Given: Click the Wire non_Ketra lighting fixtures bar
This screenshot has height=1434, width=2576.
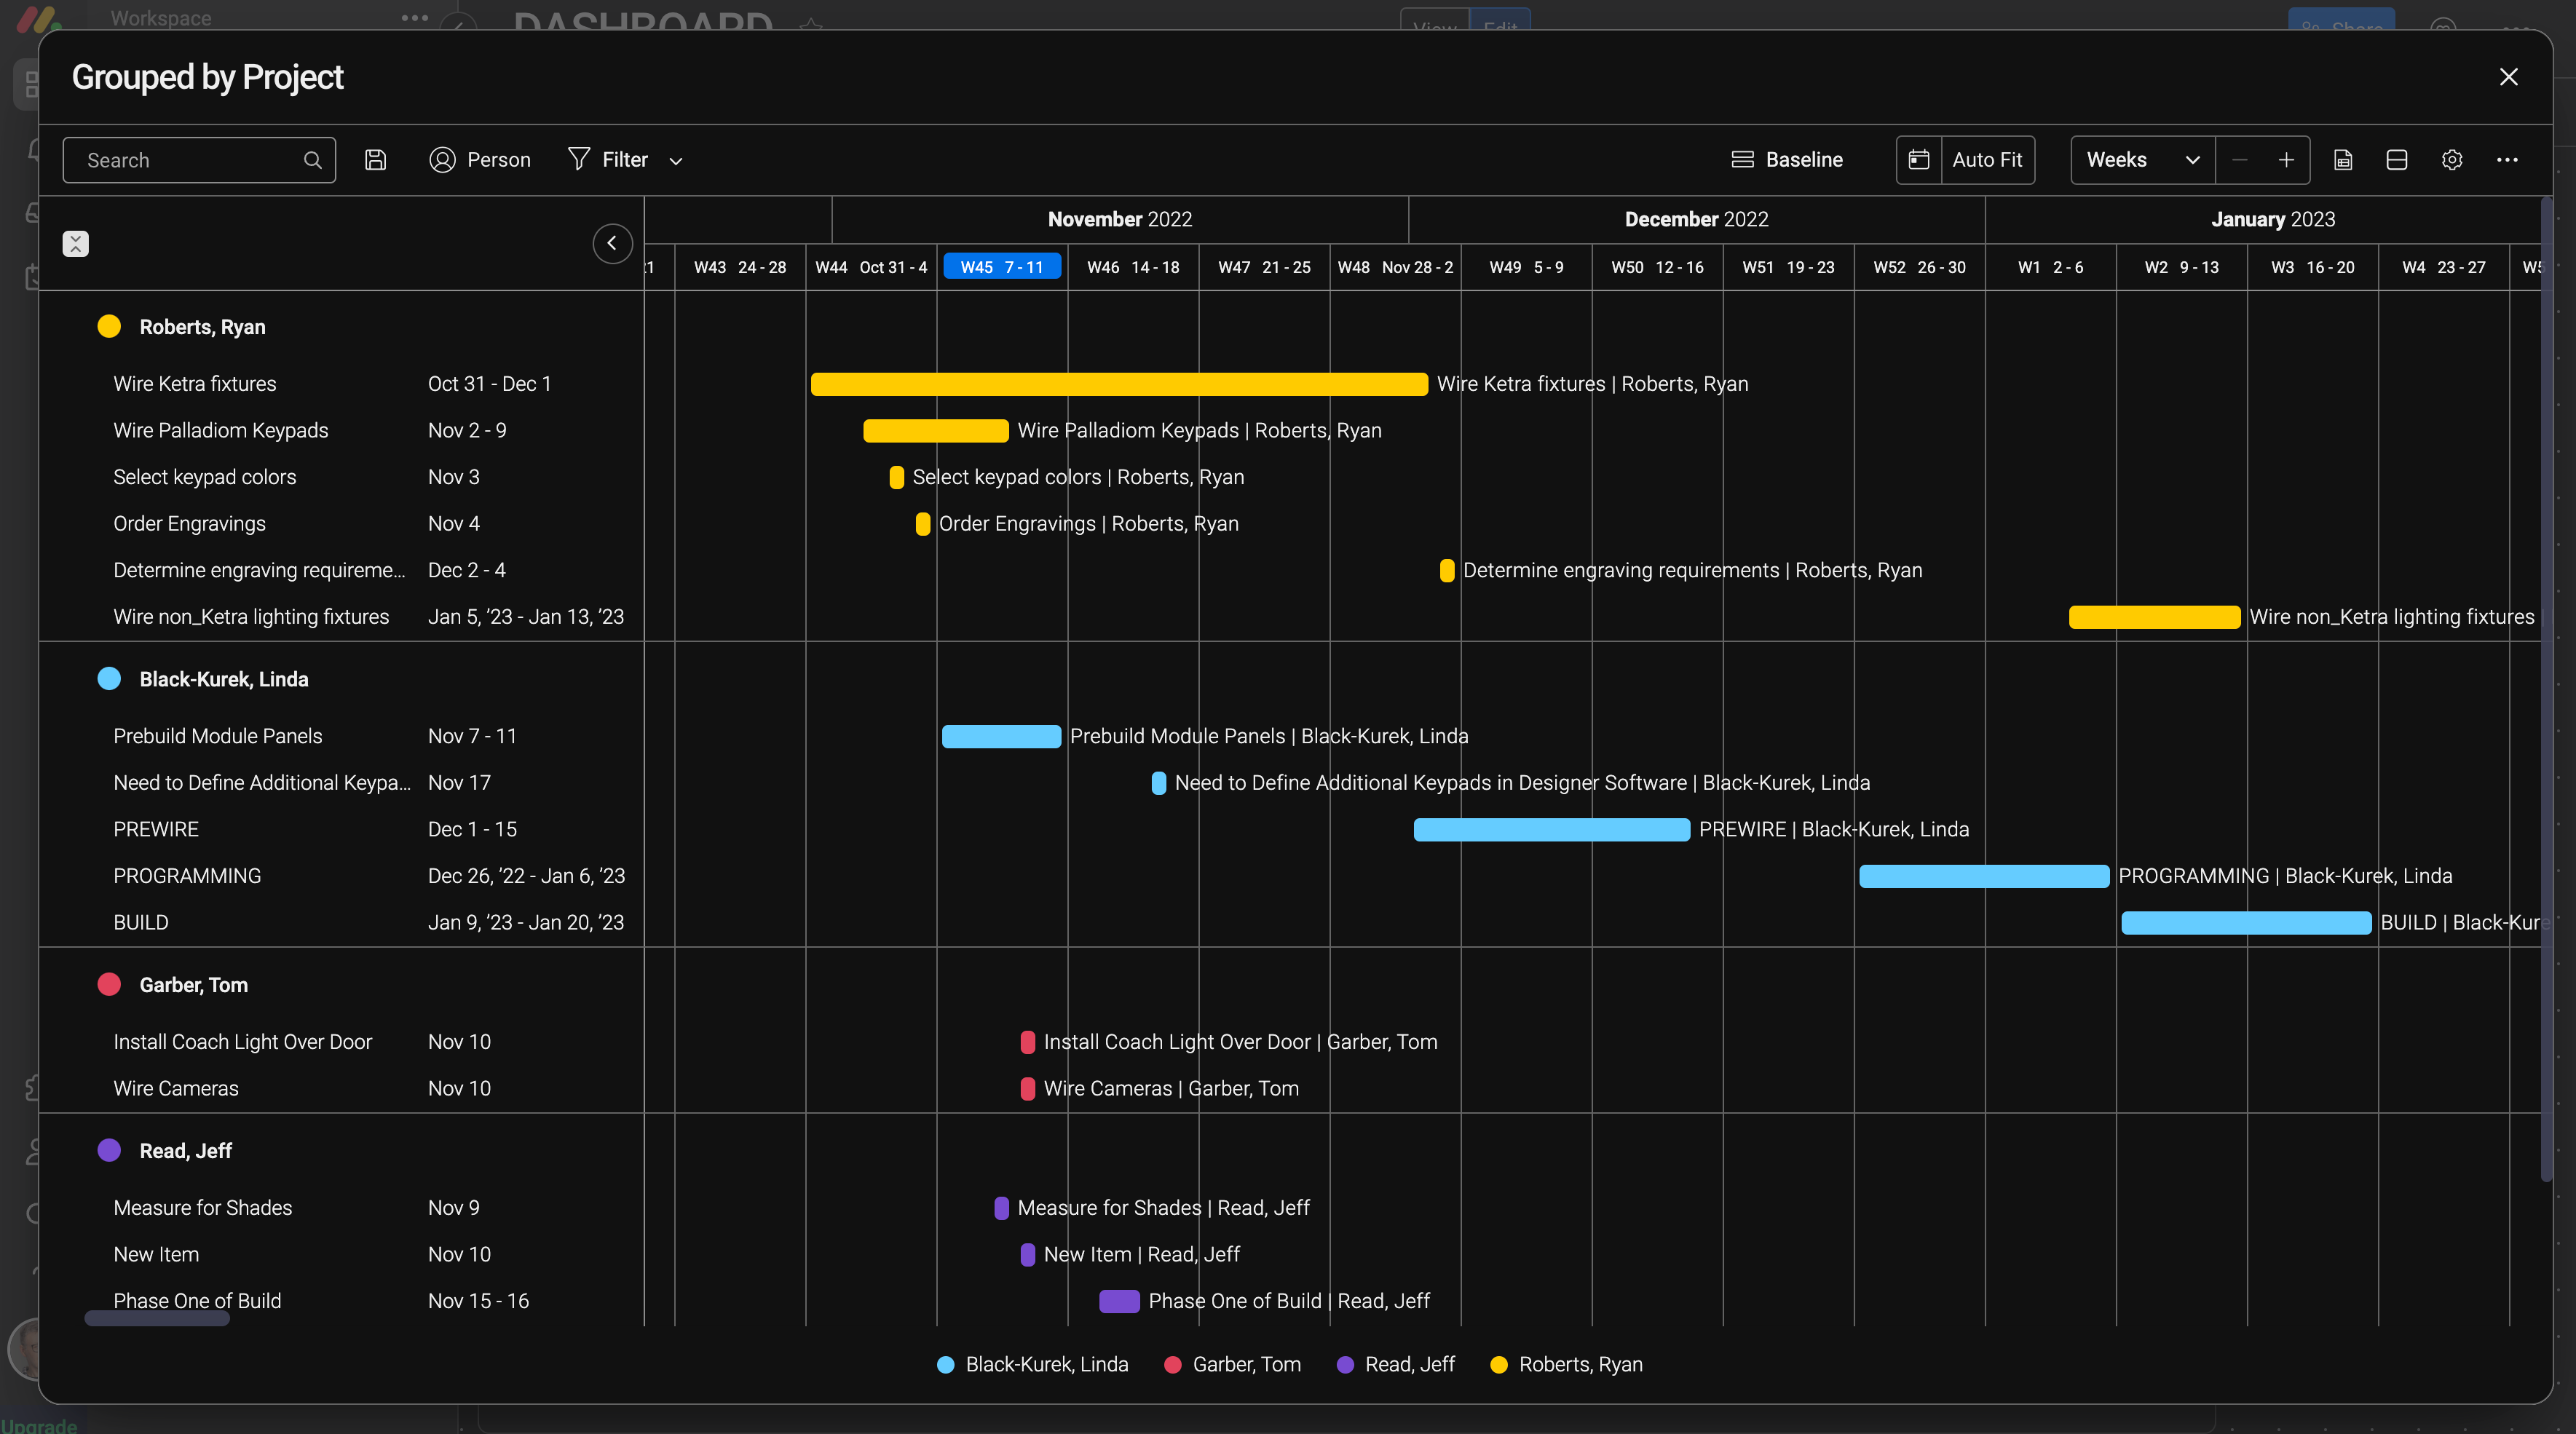Looking at the screenshot, I should (2154, 617).
